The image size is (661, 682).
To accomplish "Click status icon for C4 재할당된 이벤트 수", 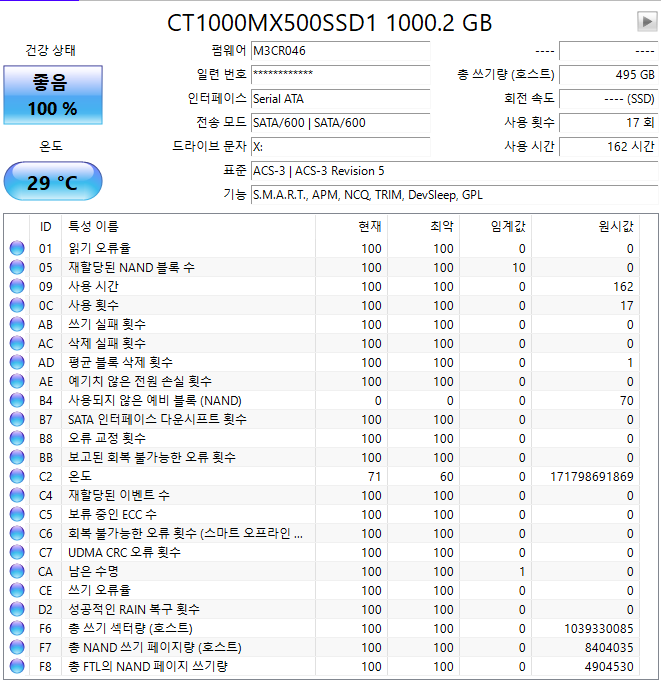I will click(x=17, y=495).
